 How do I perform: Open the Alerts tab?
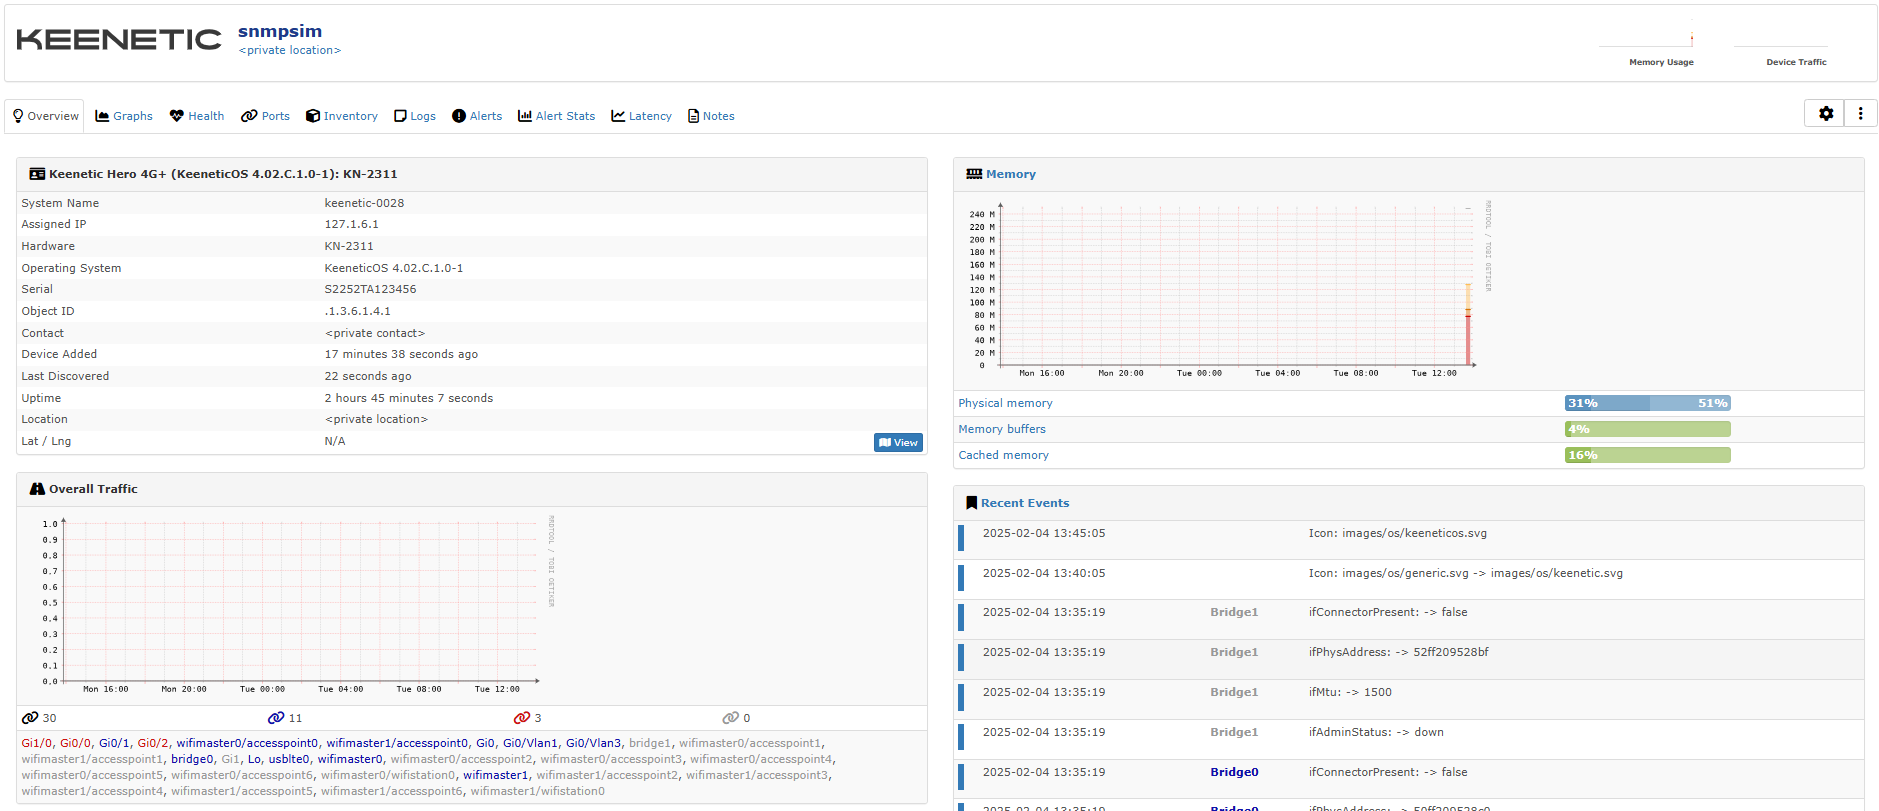tap(477, 116)
